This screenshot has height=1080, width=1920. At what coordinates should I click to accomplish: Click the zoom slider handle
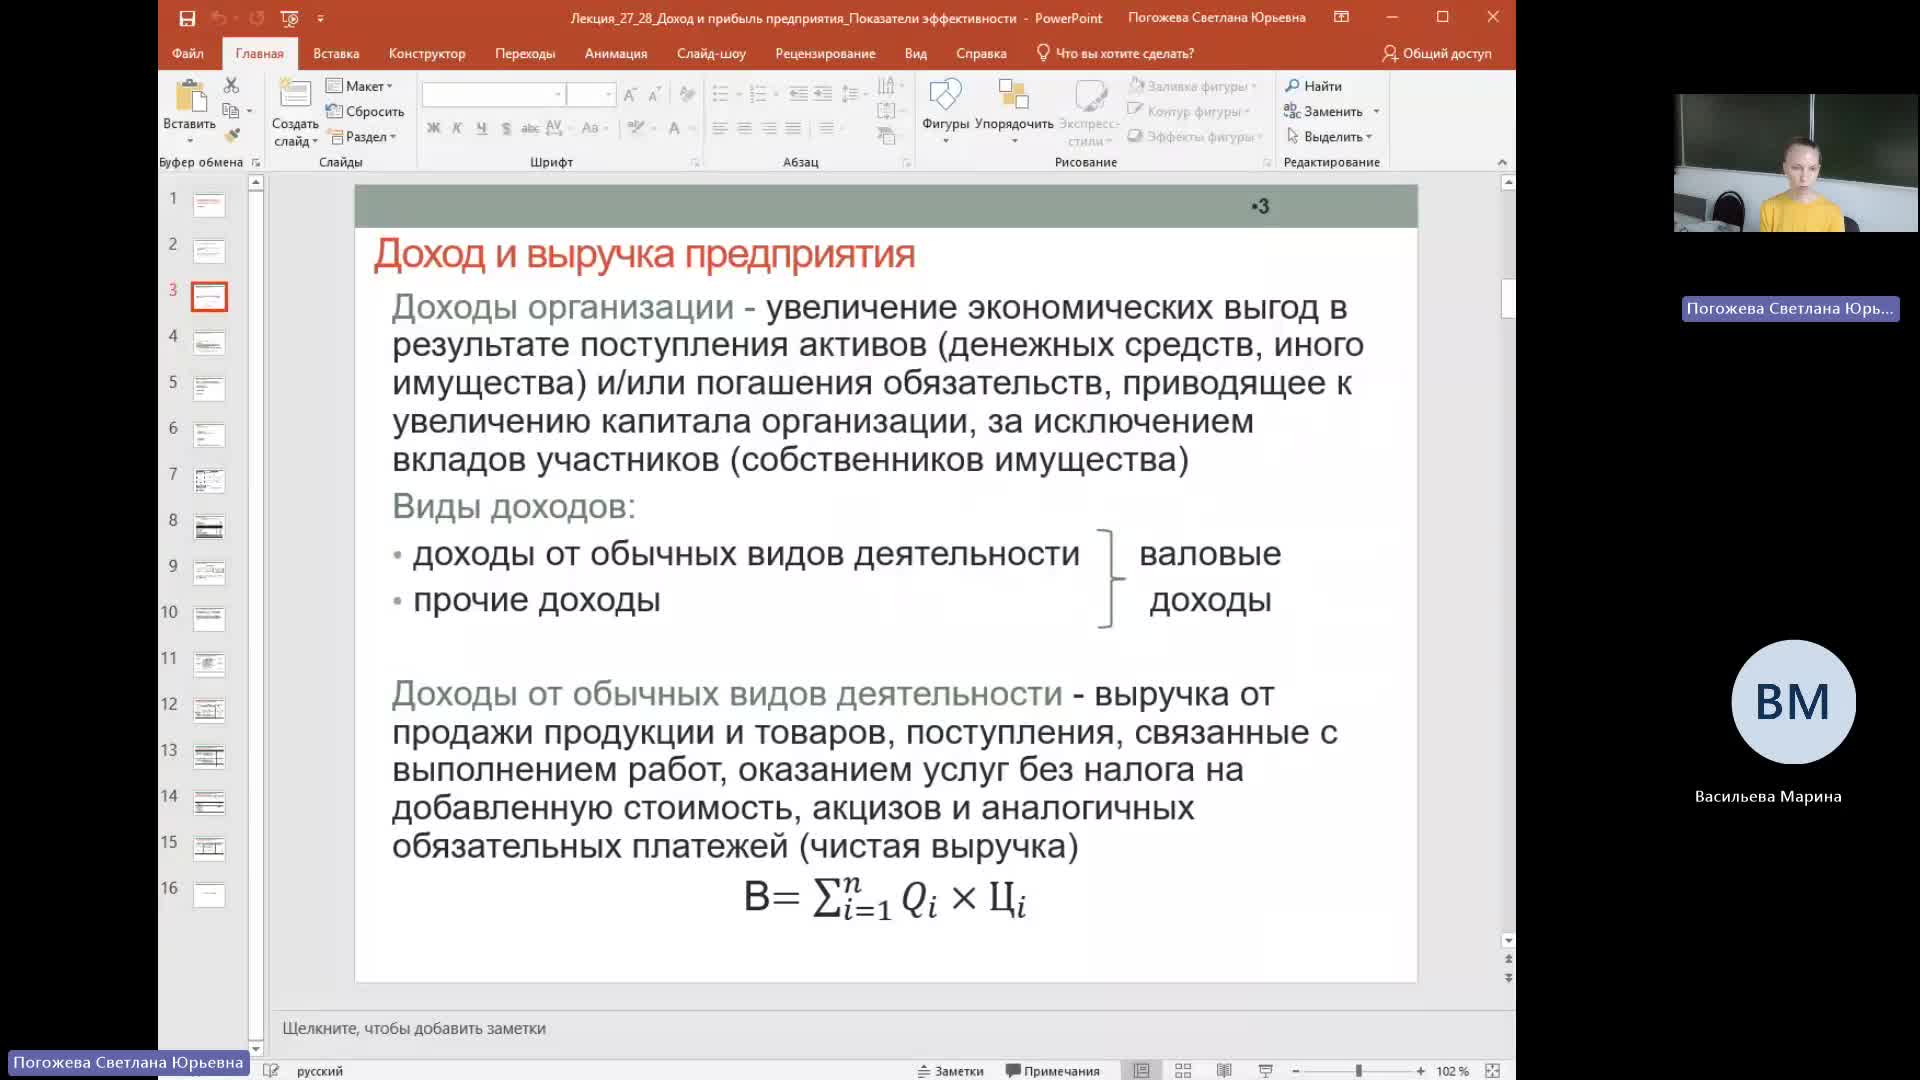pos(1359,1071)
